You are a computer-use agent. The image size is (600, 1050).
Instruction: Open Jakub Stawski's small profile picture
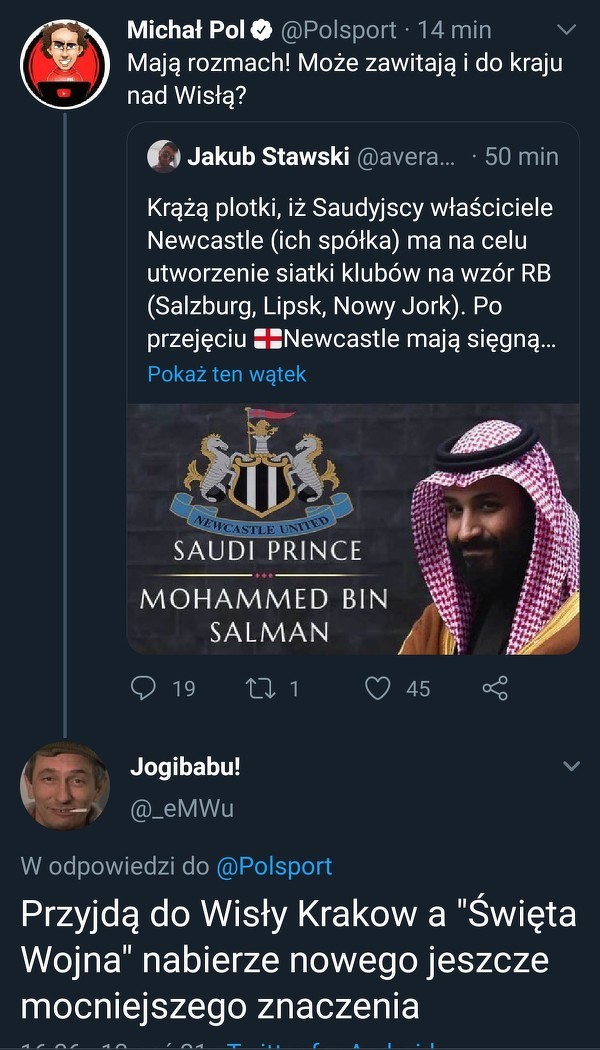tap(163, 156)
